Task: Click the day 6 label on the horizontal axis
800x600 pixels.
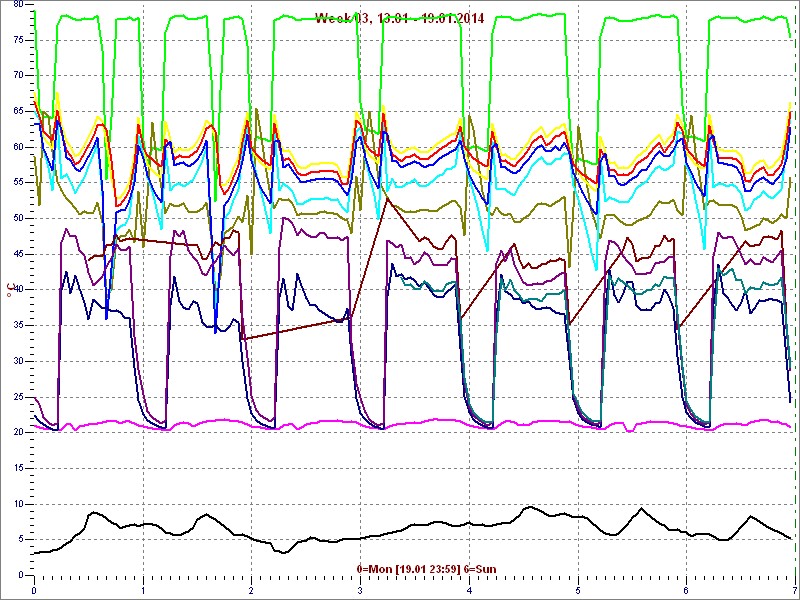Action: pyautogui.click(x=686, y=590)
